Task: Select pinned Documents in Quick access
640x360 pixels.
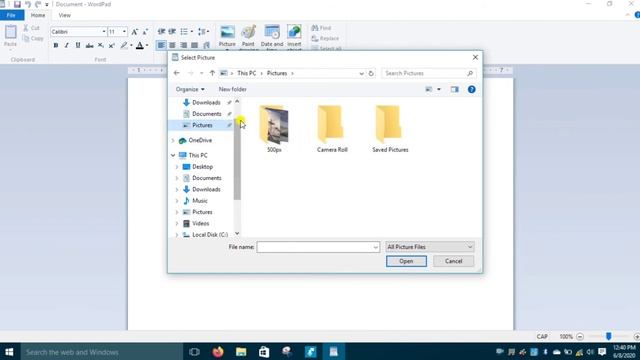Action: click(207, 114)
